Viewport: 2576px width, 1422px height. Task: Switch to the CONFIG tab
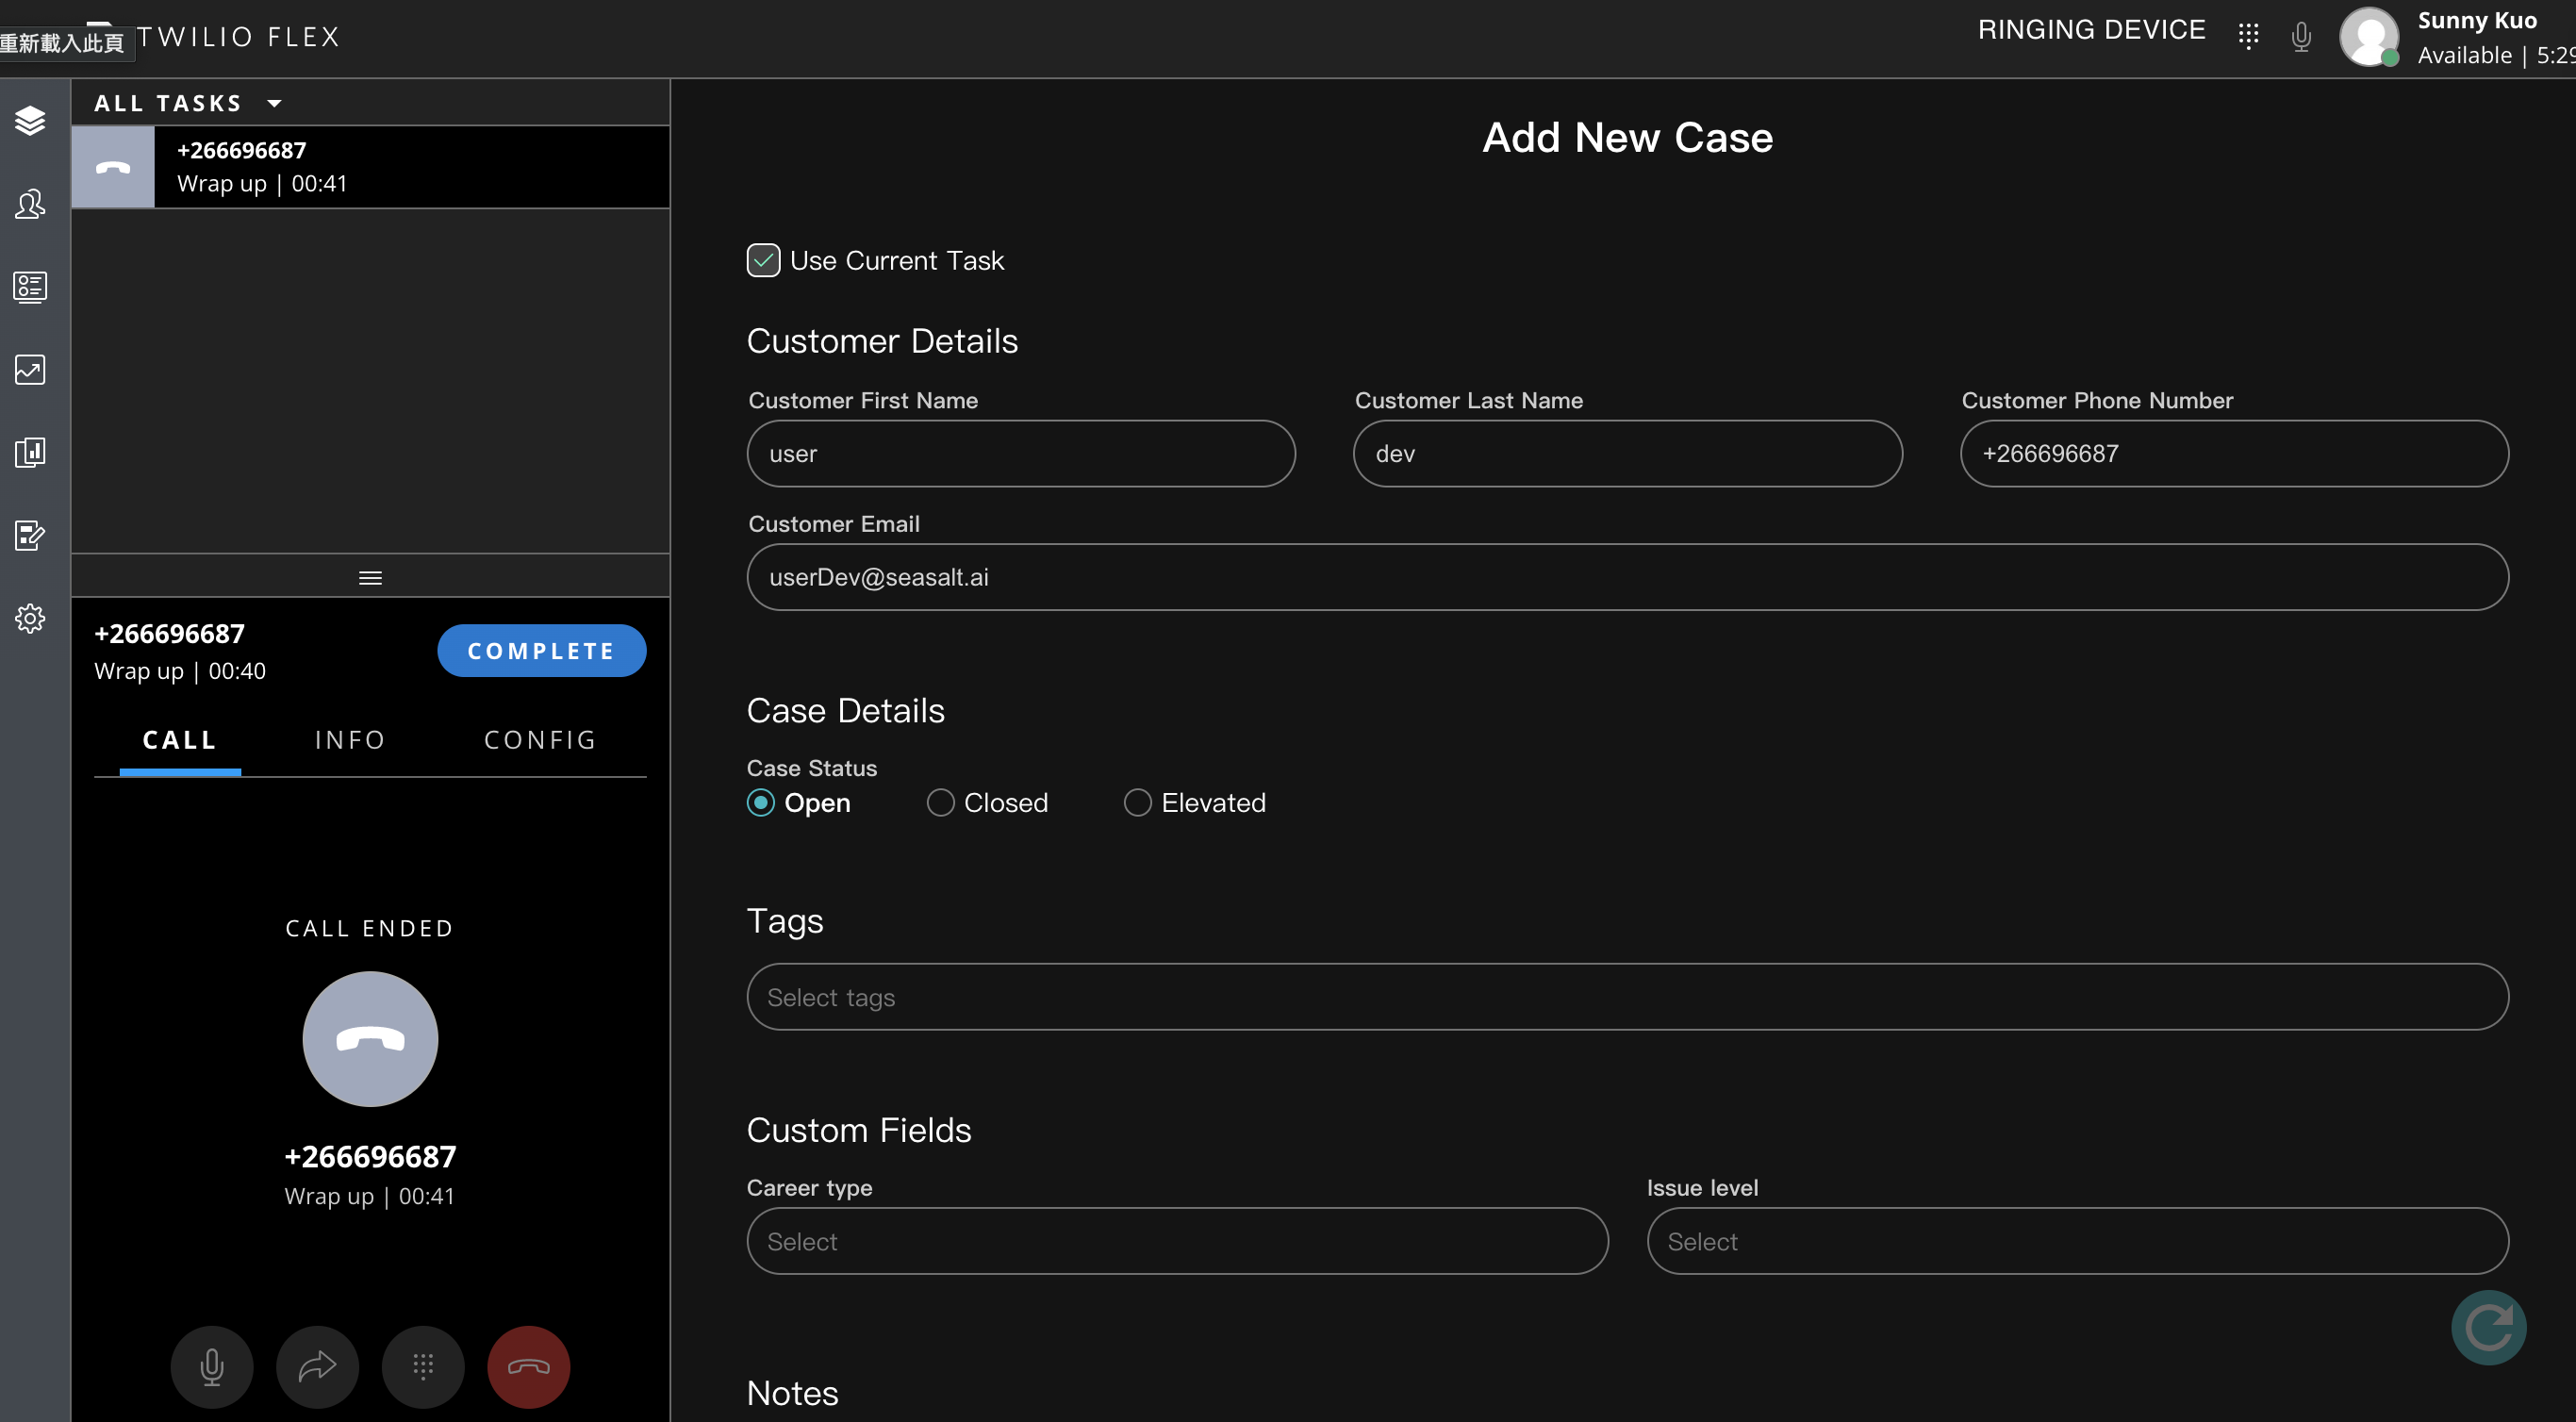click(539, 740)
